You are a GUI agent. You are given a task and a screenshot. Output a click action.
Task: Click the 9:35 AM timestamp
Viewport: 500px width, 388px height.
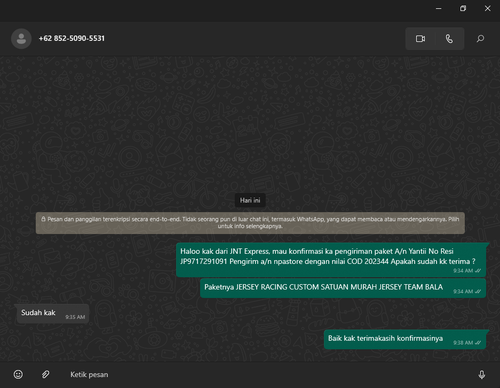(x=75, y=317)
